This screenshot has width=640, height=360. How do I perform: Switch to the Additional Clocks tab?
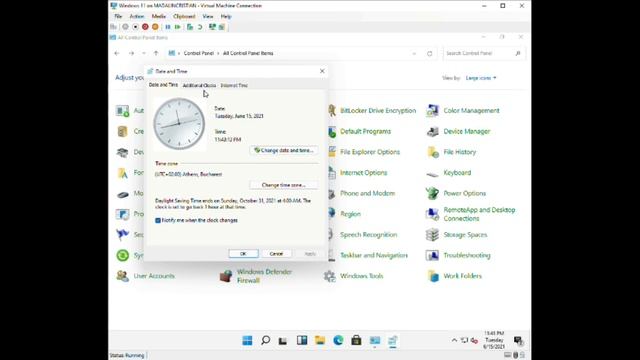[199, 85]
